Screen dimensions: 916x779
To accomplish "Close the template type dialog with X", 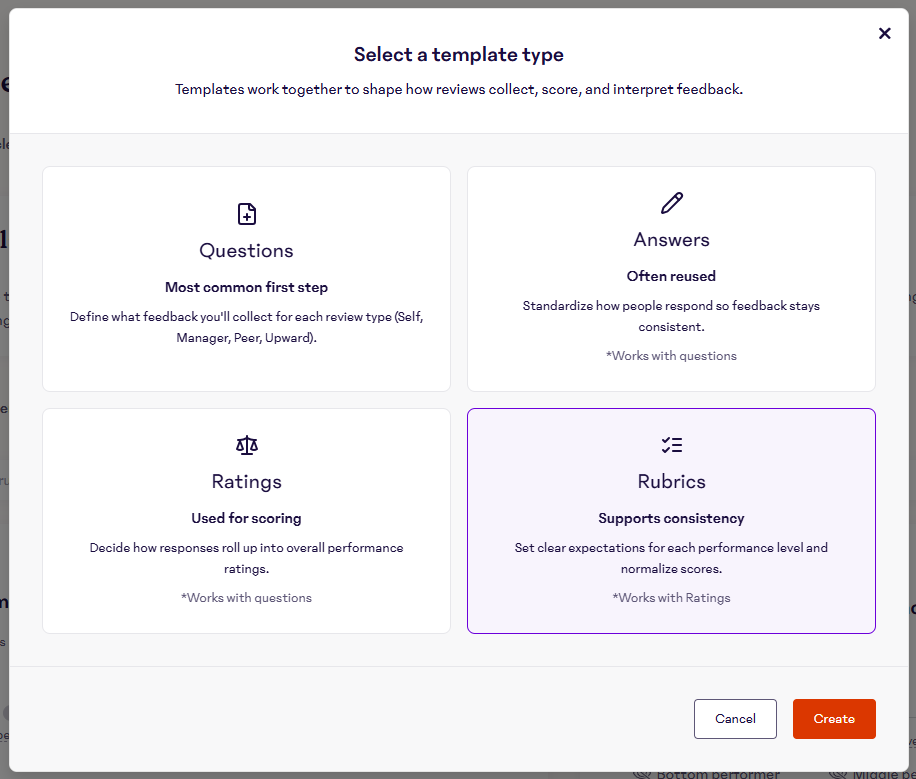I will [884, 33].
